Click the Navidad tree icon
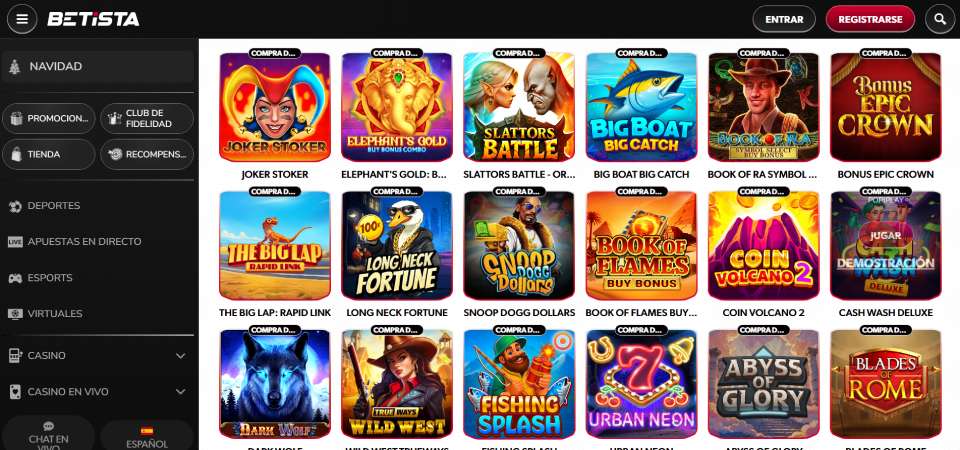Viewport: 960px width, 450px height. (x=15, y=67)
